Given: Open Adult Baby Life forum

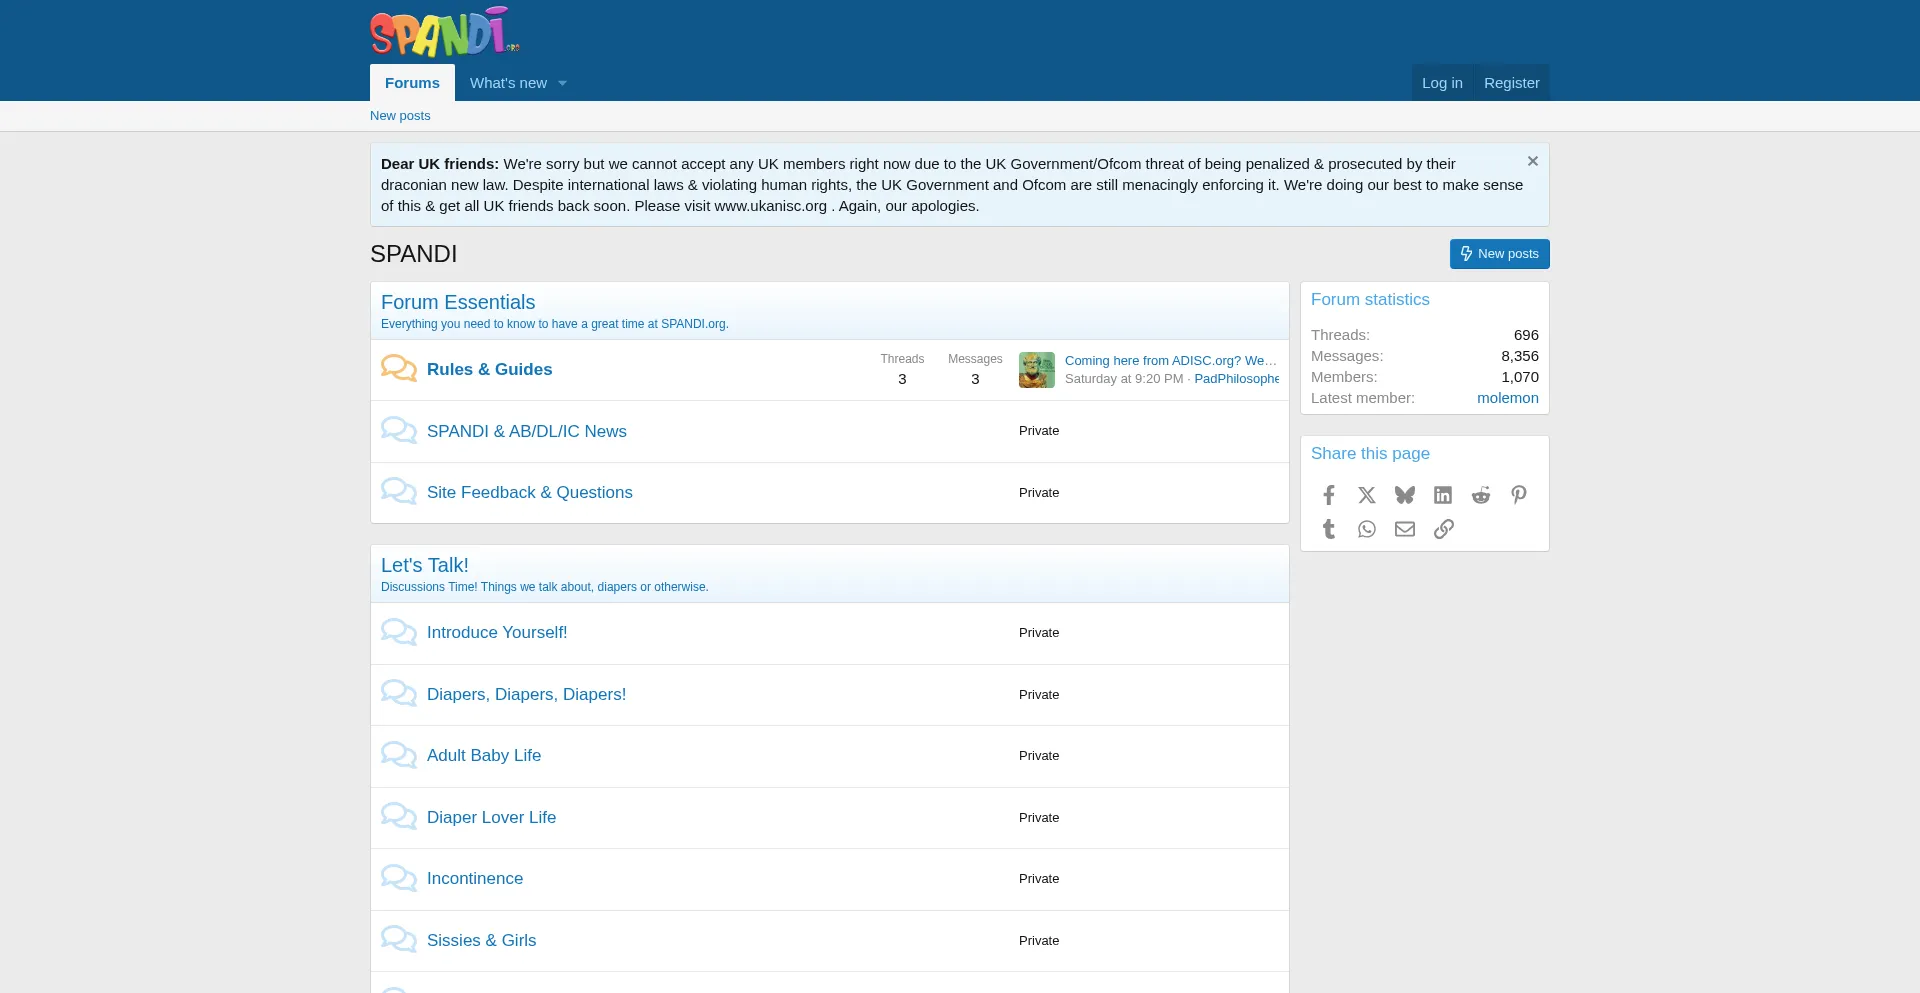Looking at the screenshot, I should 484,756.
